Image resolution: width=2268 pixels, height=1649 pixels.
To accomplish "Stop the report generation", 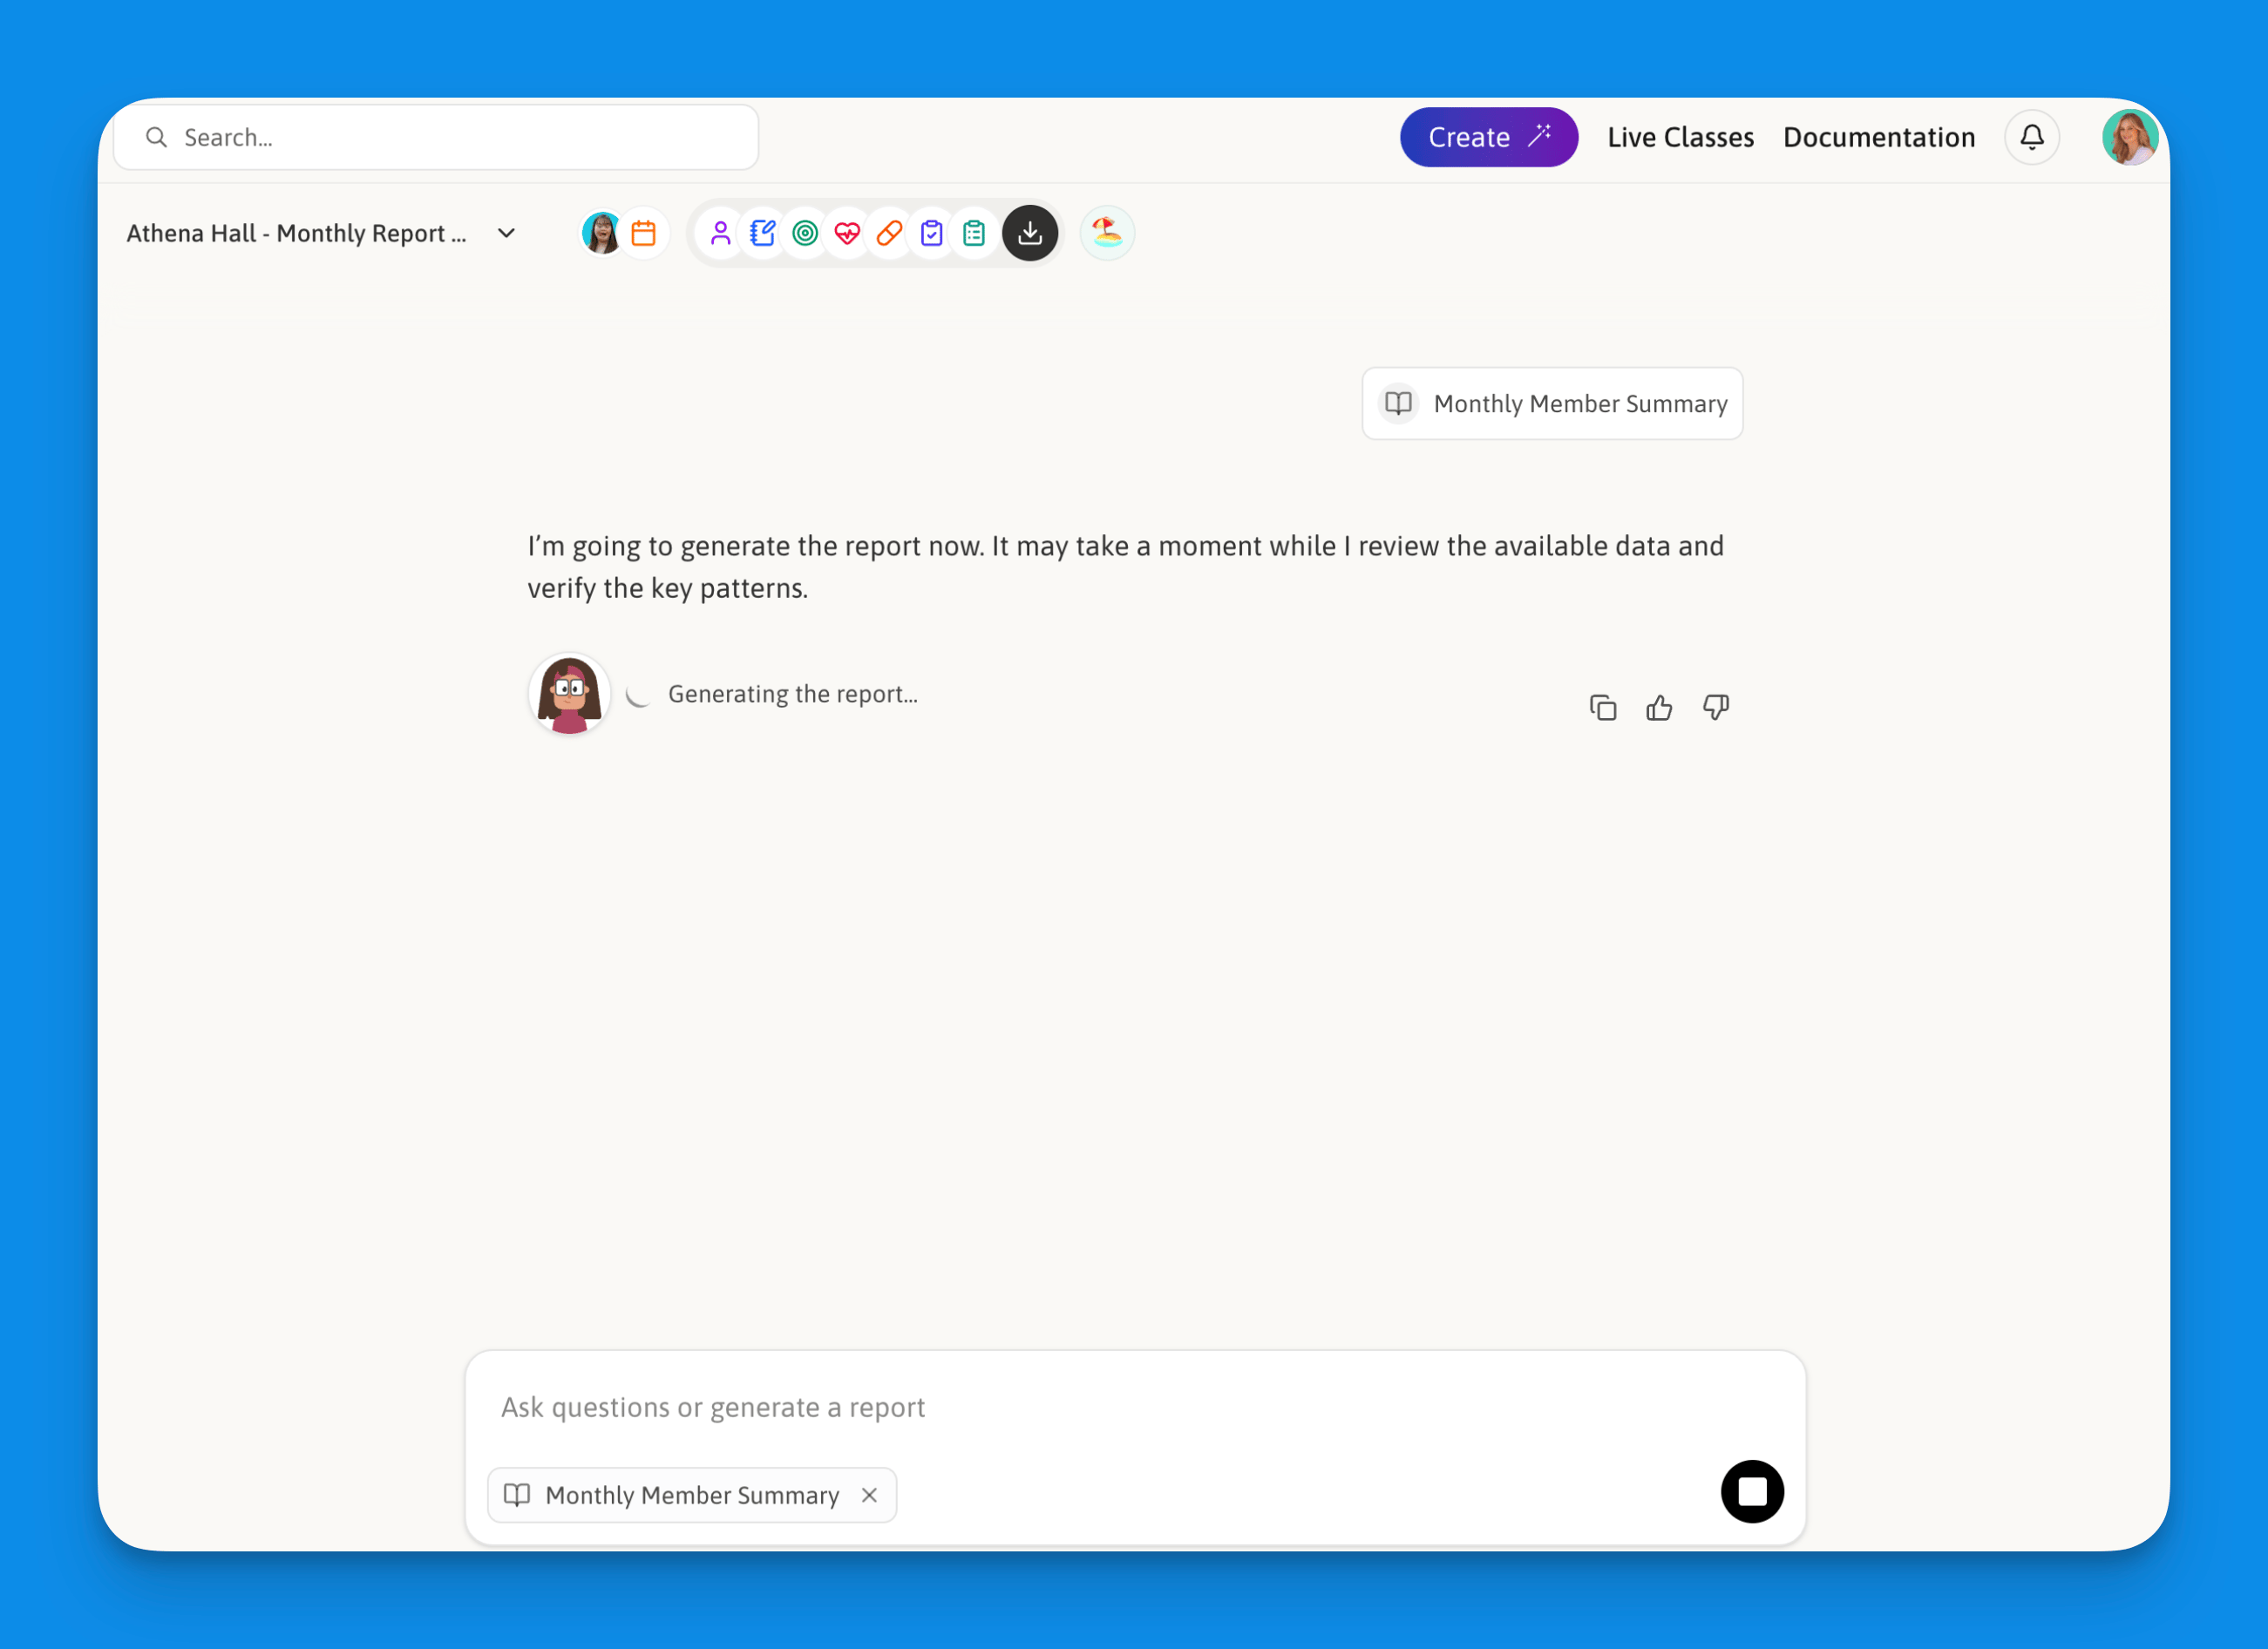I will coord(1752,1491).
